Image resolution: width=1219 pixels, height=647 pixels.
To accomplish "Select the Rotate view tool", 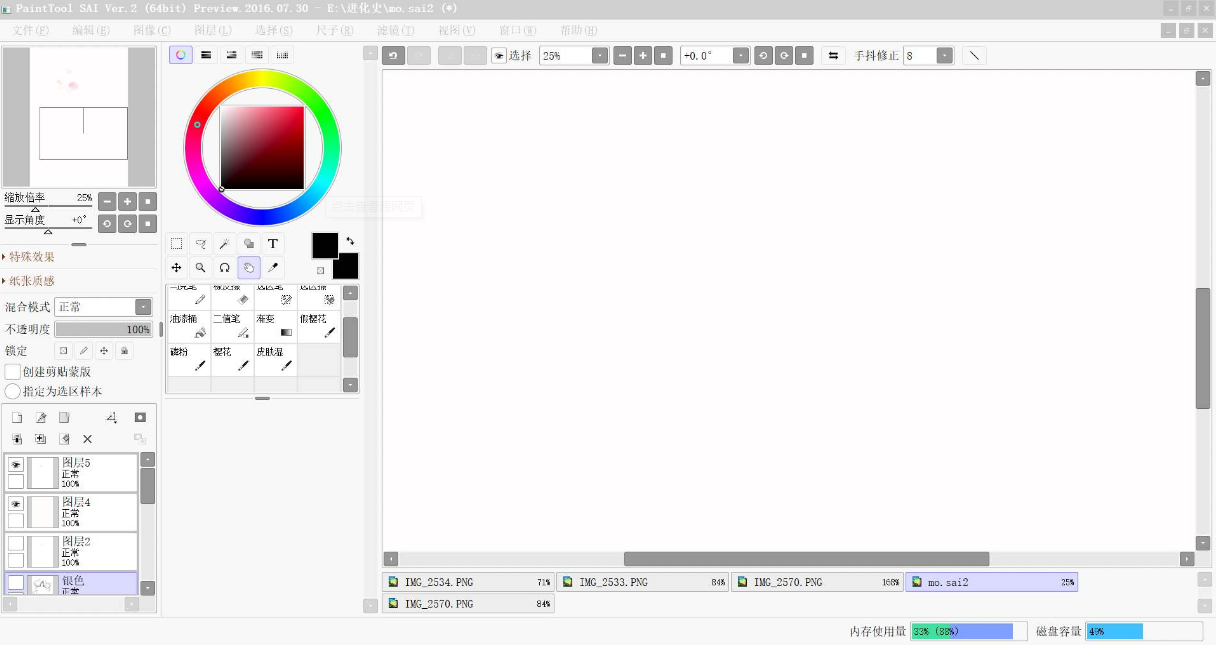I will point(225,268).
